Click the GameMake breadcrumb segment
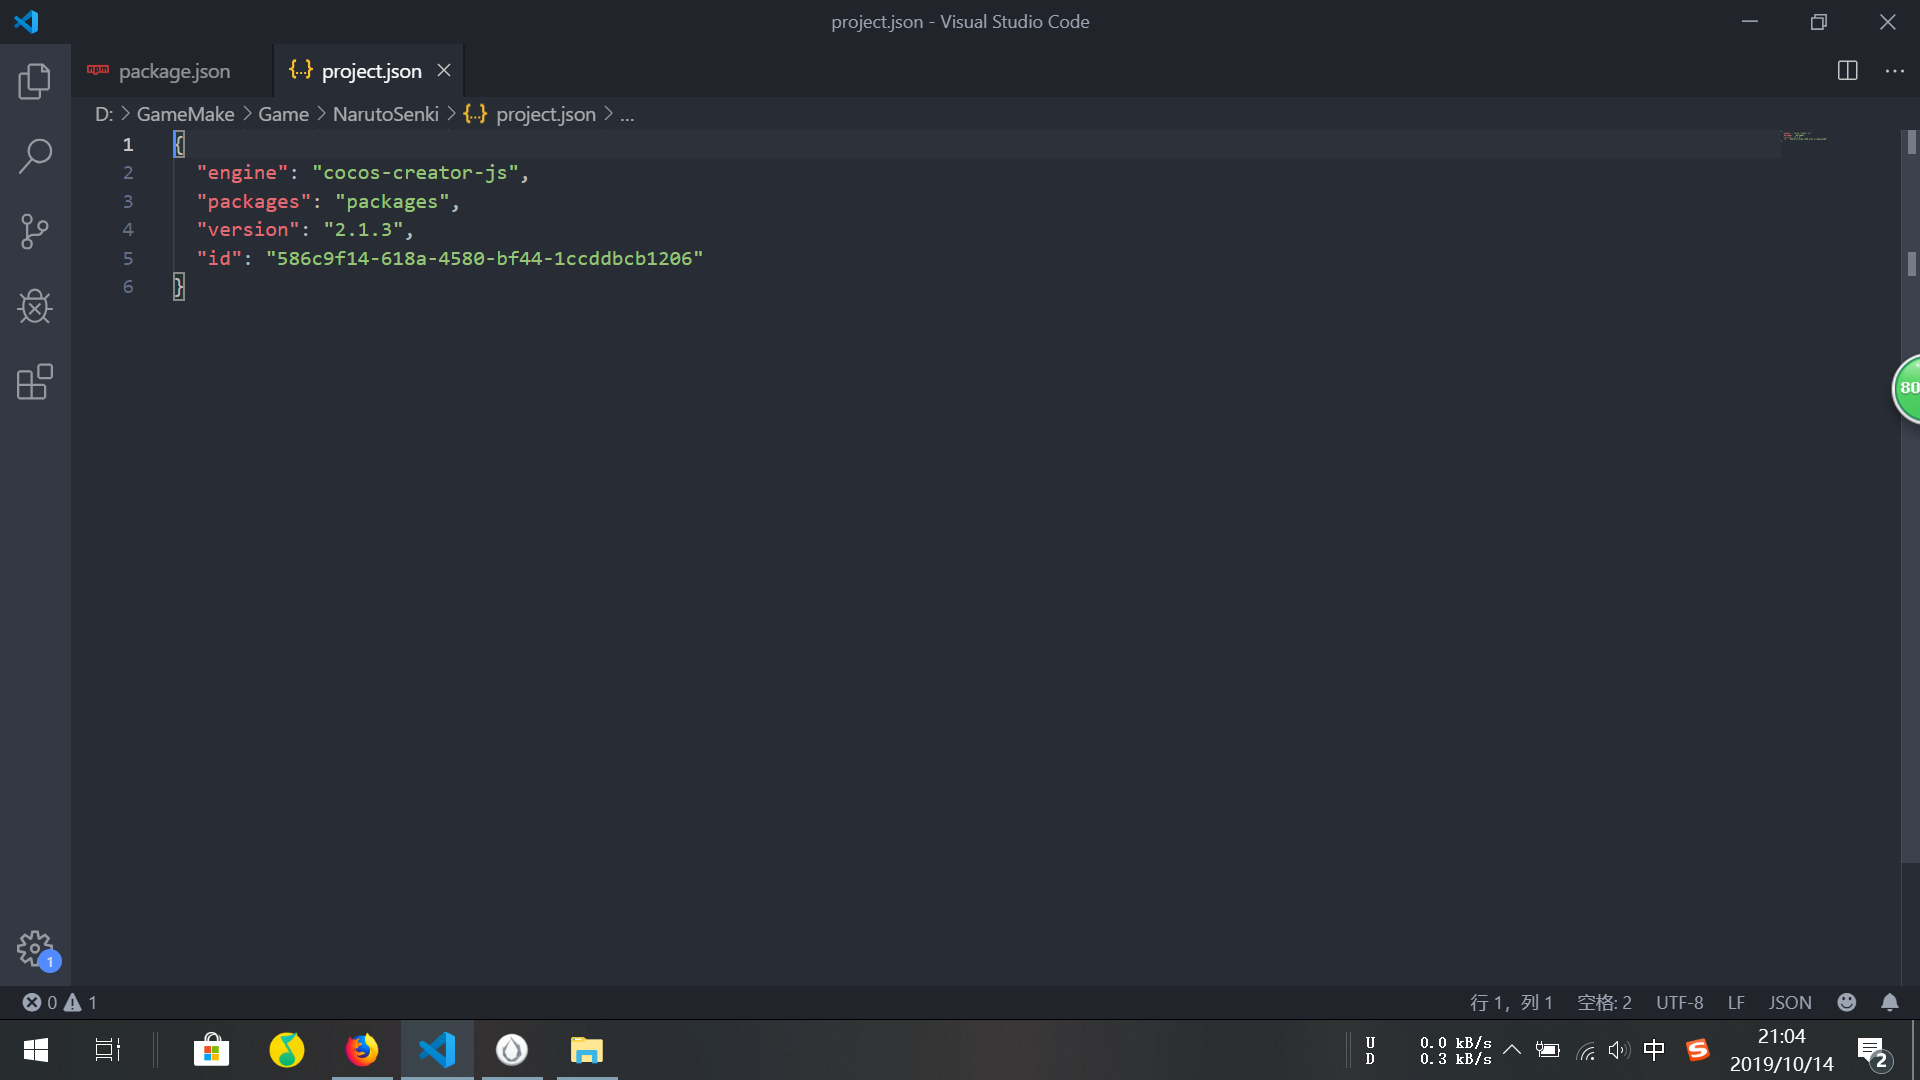Screen dimensions: 1920x1080 (185, 114)
